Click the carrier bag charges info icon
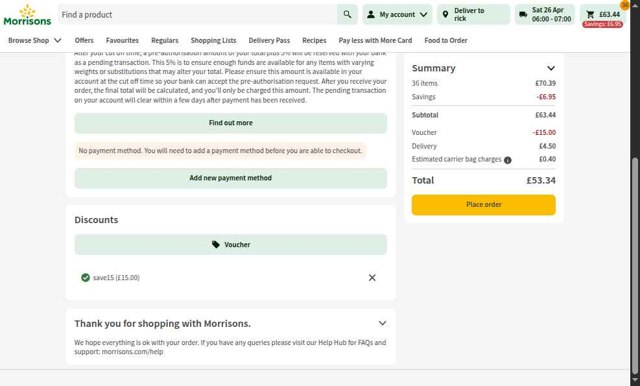Viewport: 640px width, 386px height. pos(507,160)
